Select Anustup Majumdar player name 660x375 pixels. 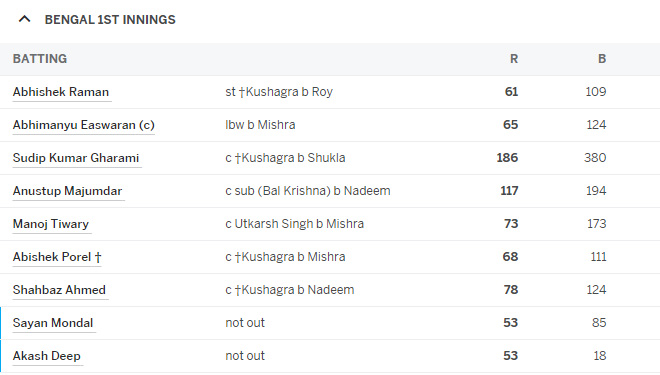coord(67,191)
